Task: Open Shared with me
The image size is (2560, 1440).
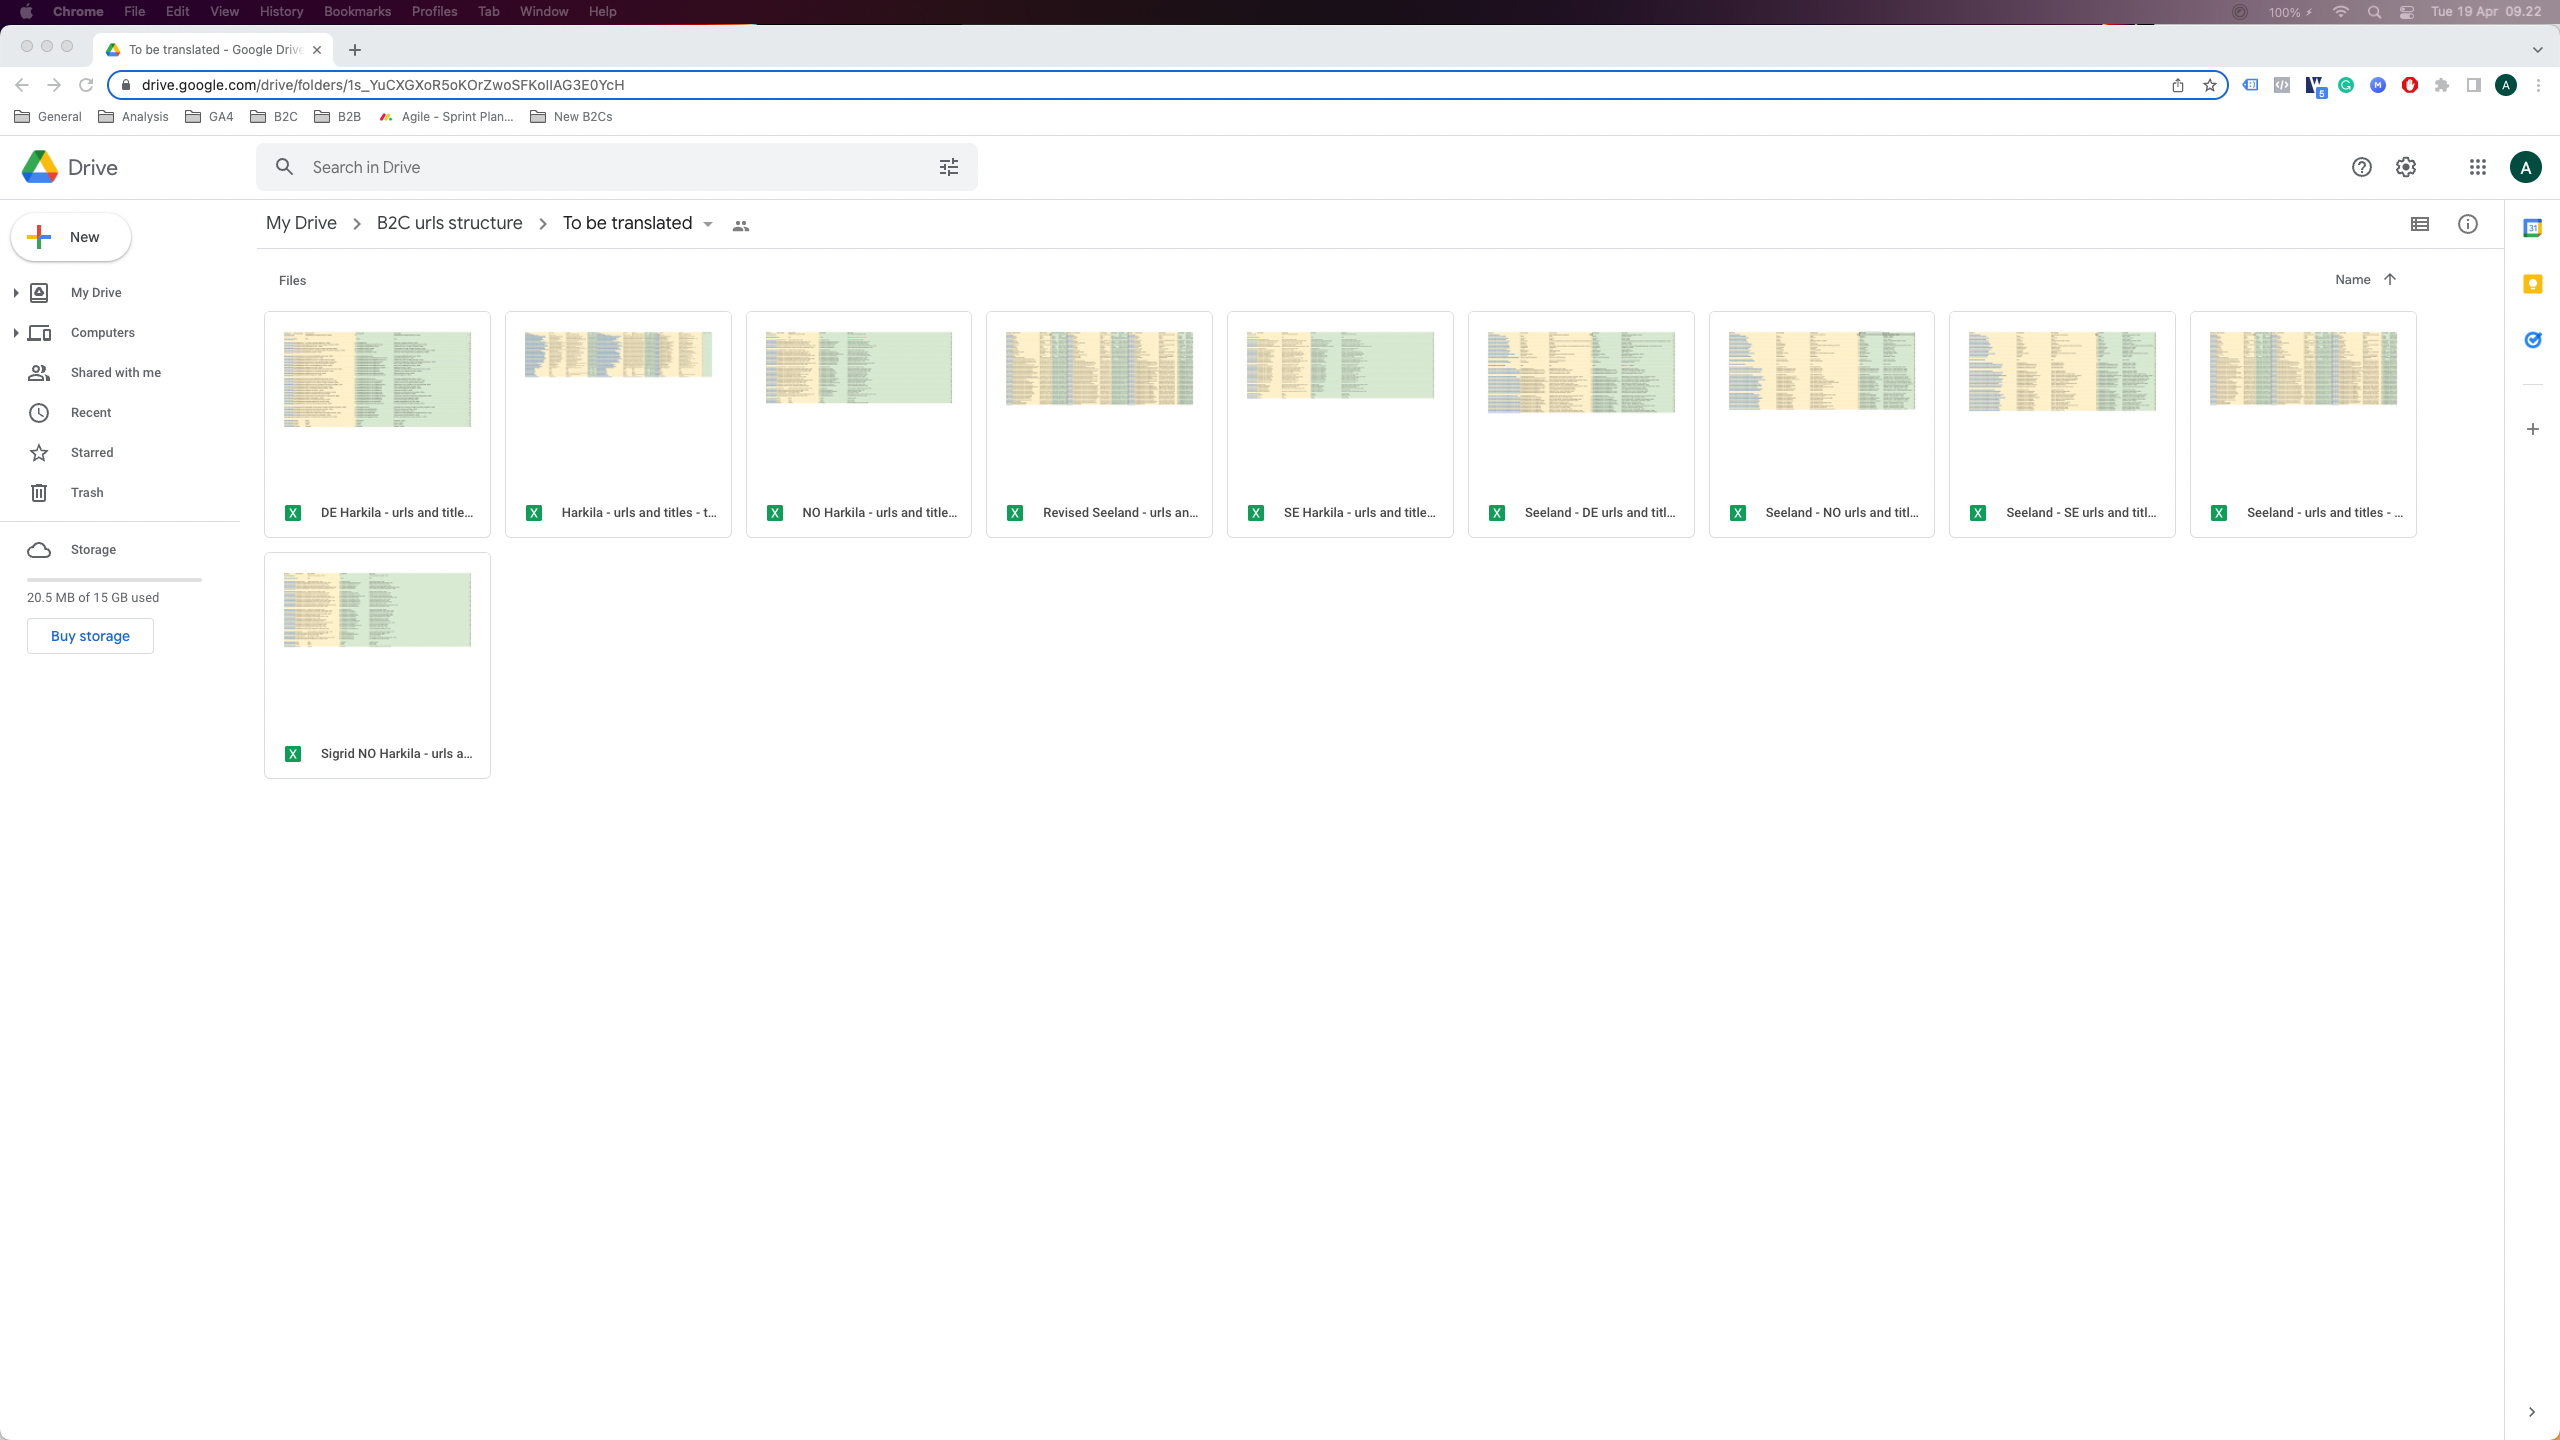Action: point(116,372)
